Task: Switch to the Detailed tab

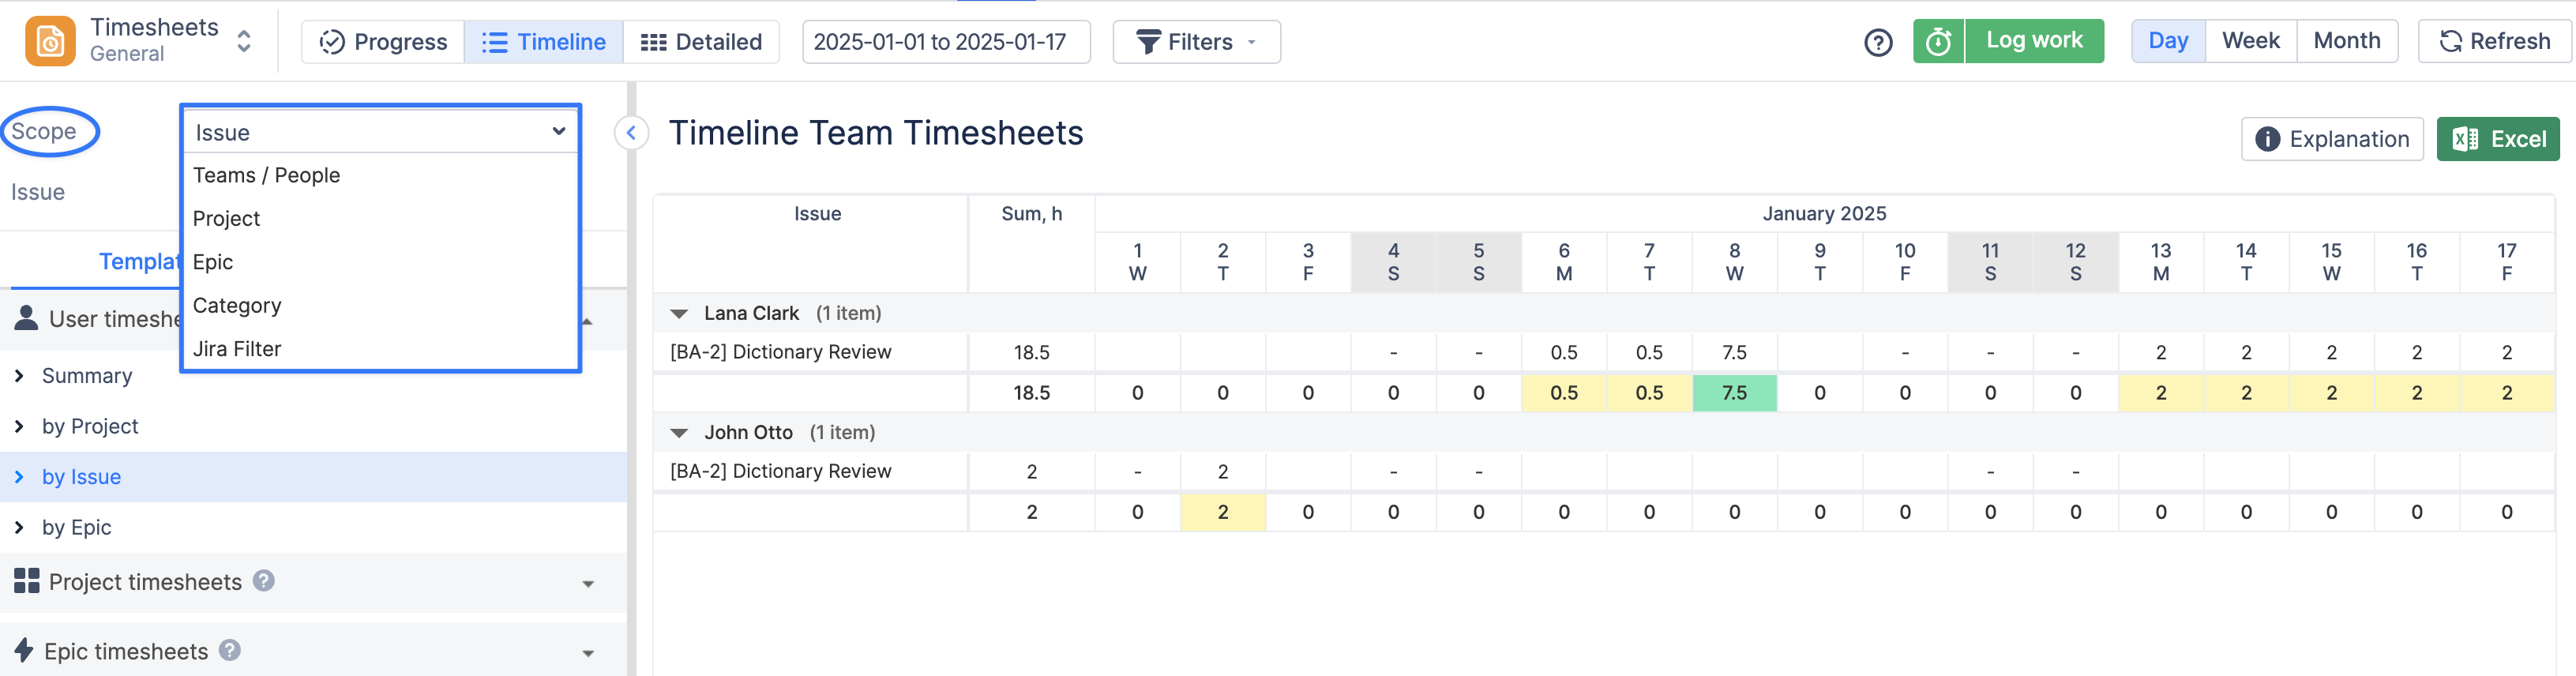Action: pos(701,42)
